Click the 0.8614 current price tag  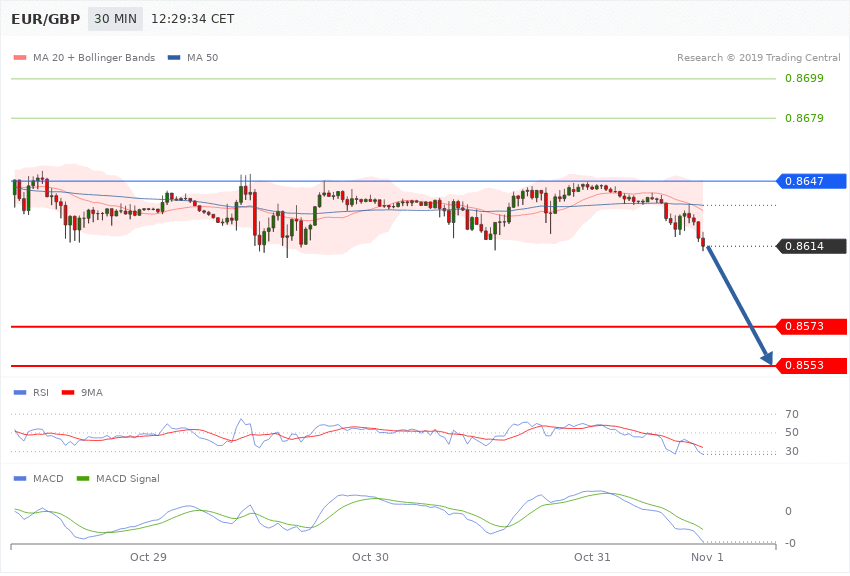[x=811, y=246]
